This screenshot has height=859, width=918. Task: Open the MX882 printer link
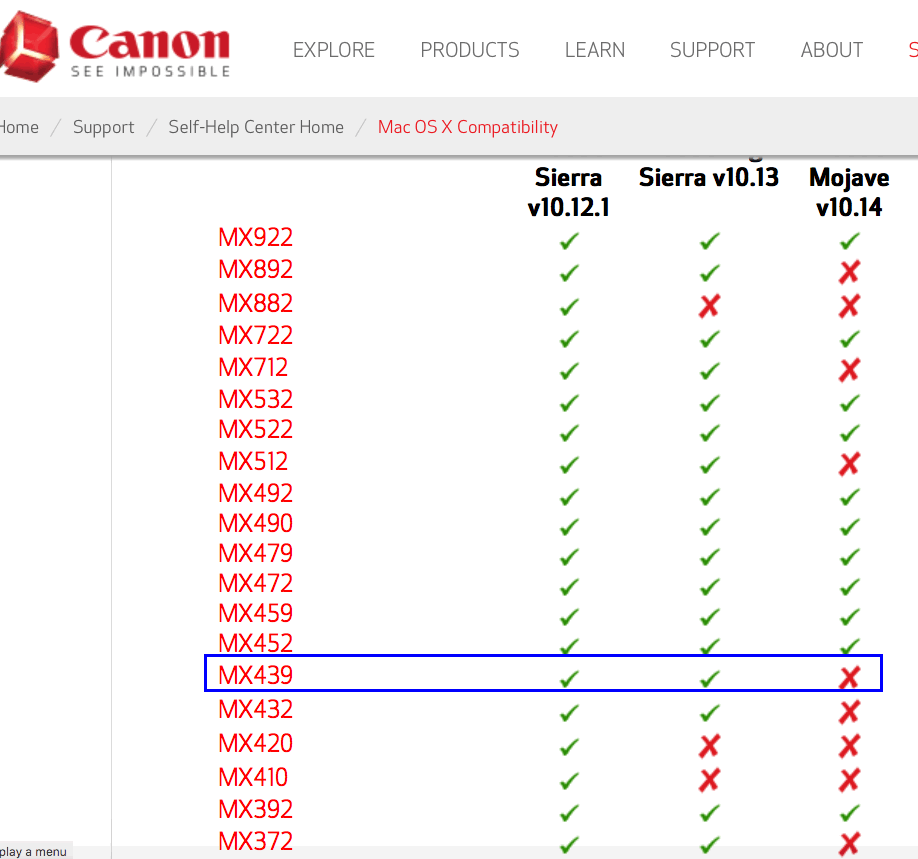[x=255, y=304]
